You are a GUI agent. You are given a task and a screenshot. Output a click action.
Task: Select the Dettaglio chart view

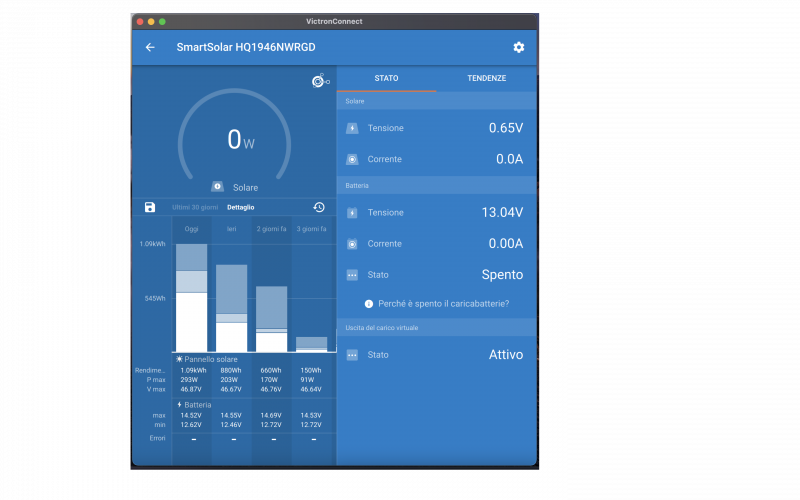pyautogui.click(x=241, y=207)
